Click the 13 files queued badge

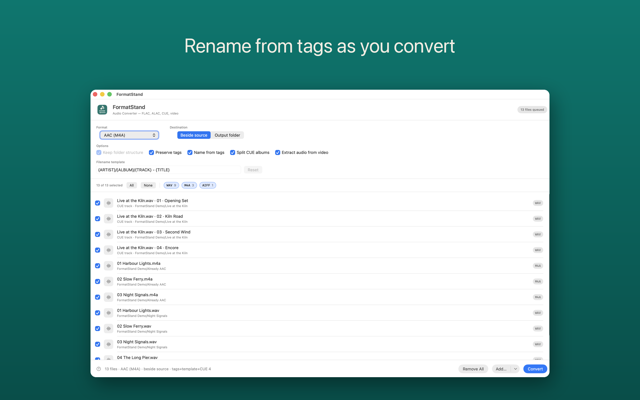click(x=532, y=110)
